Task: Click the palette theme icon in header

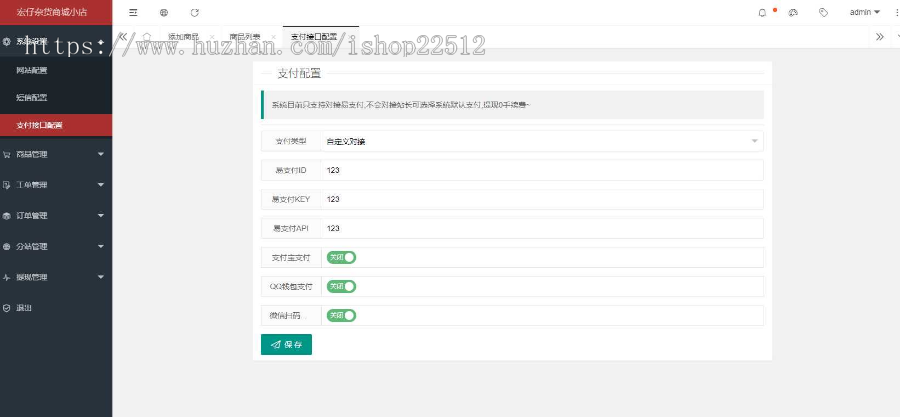Action: pyautogui.click(x=793, y=12)
